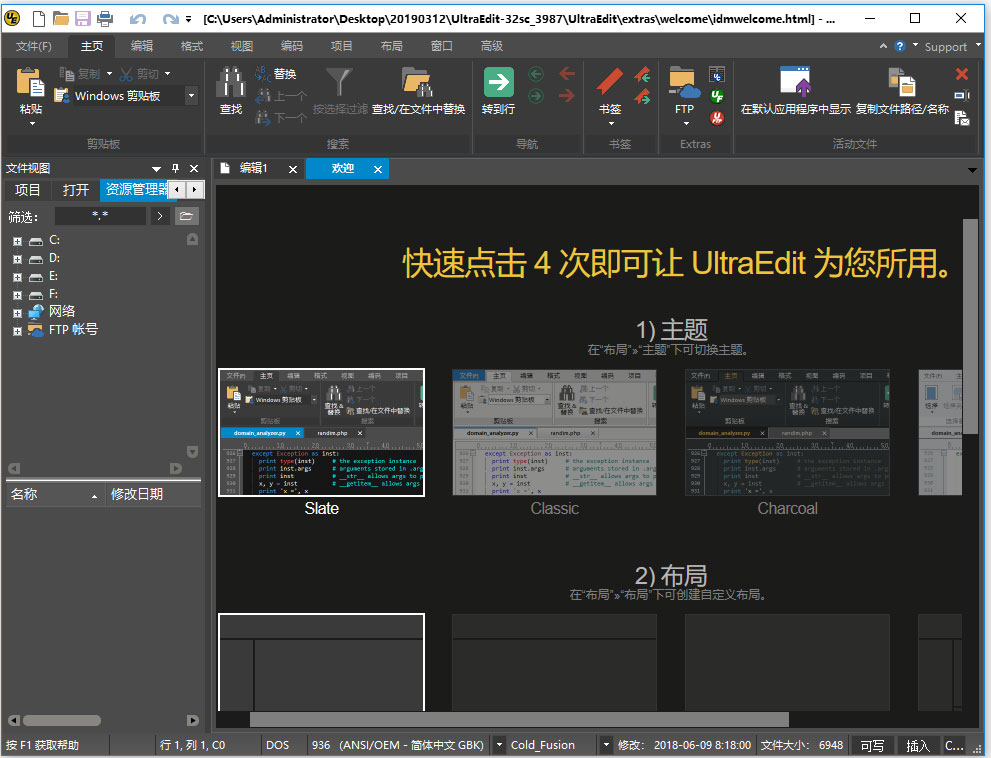Close the 欢迎 welcome tab
Viewport: 991px width, 758px height.
point(377,169)
